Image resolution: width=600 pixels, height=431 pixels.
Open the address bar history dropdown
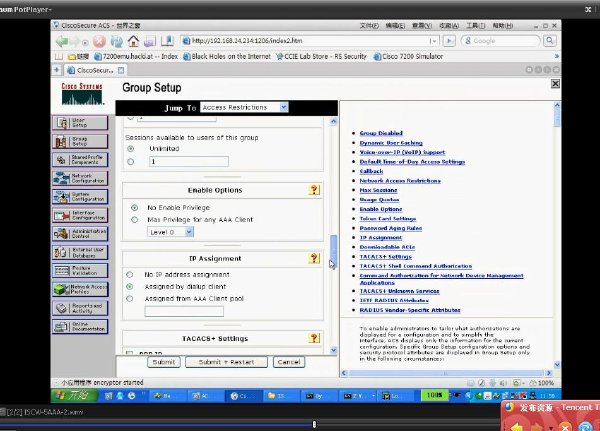[x=434, y=41]
